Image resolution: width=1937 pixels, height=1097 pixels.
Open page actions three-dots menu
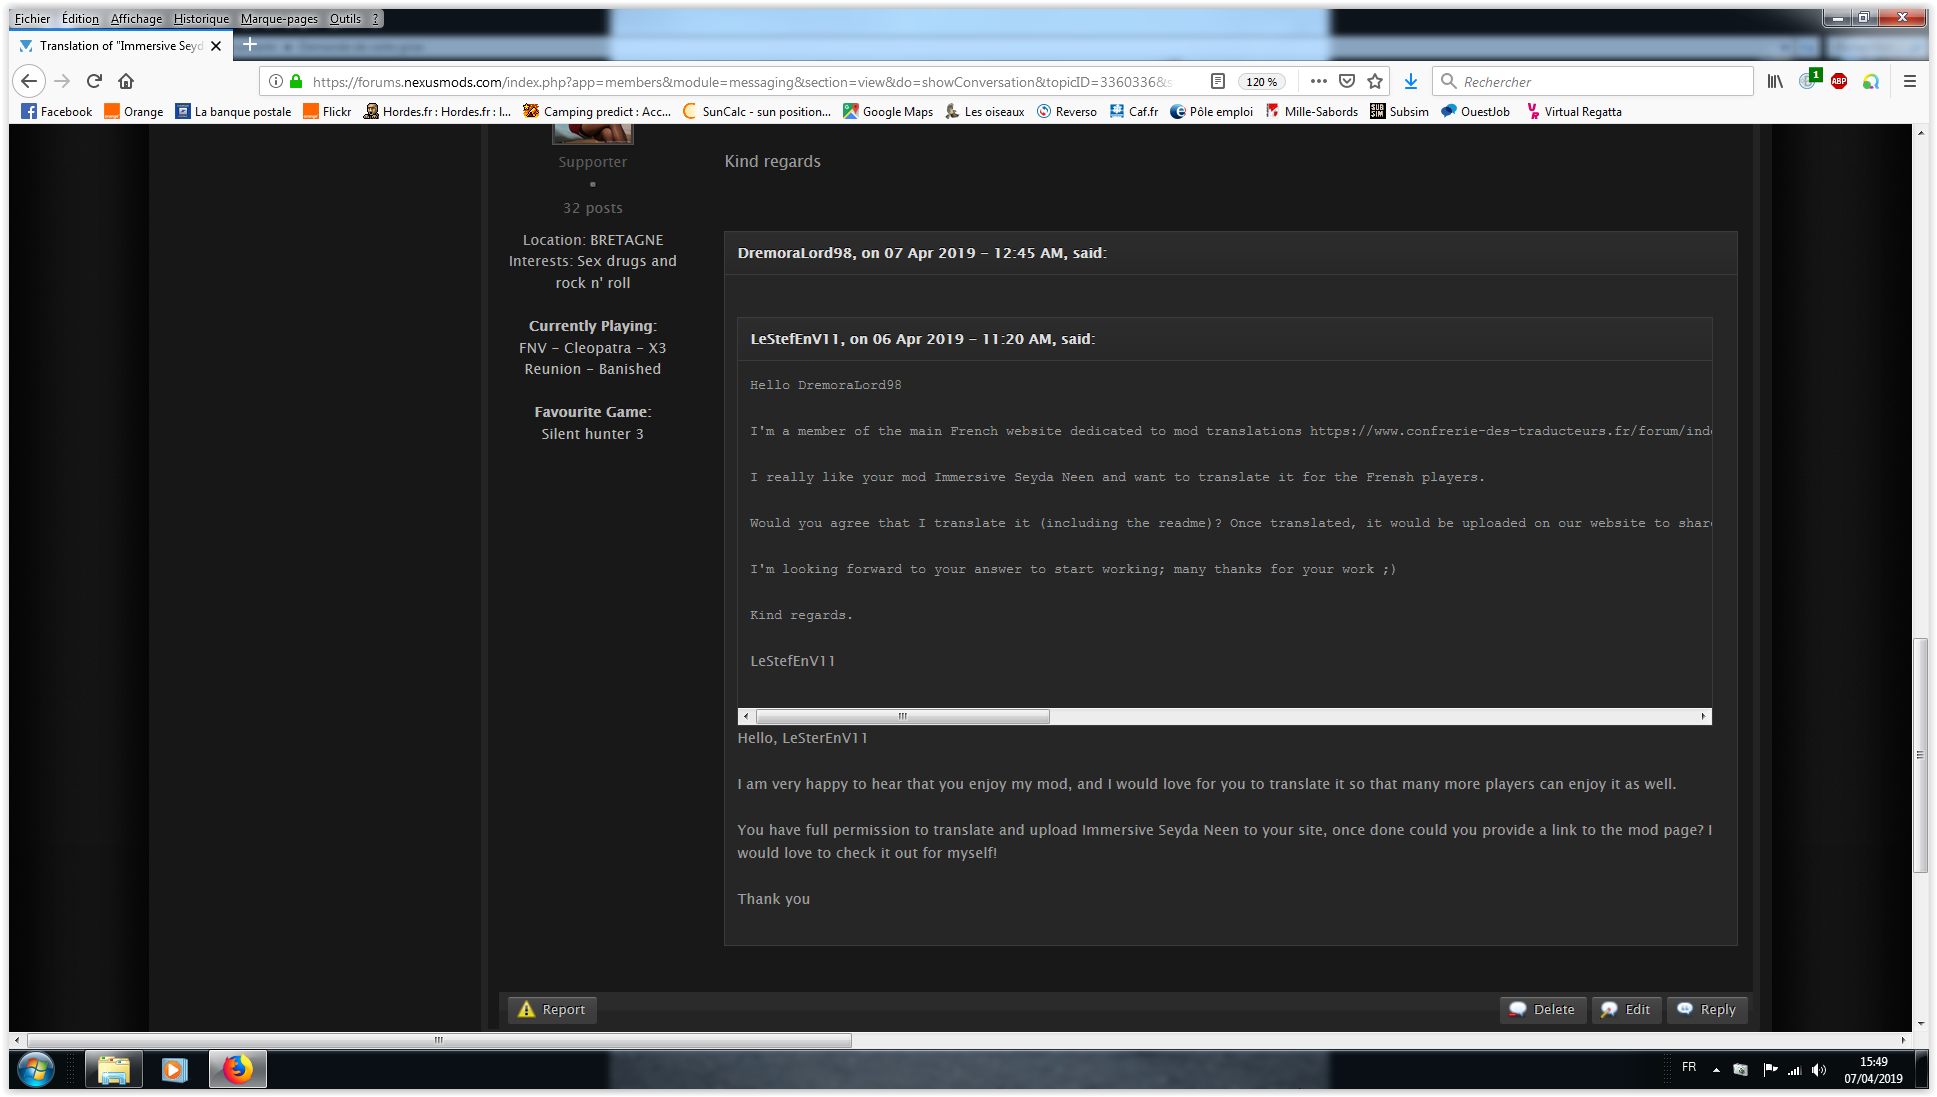click(x=1318, y=81)
